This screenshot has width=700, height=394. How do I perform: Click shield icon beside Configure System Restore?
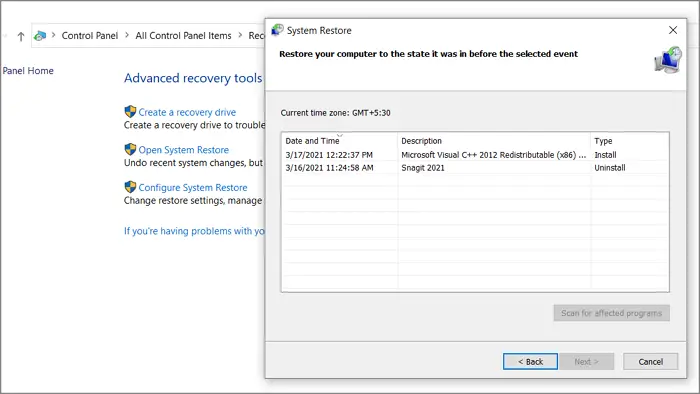coord(130,187)
